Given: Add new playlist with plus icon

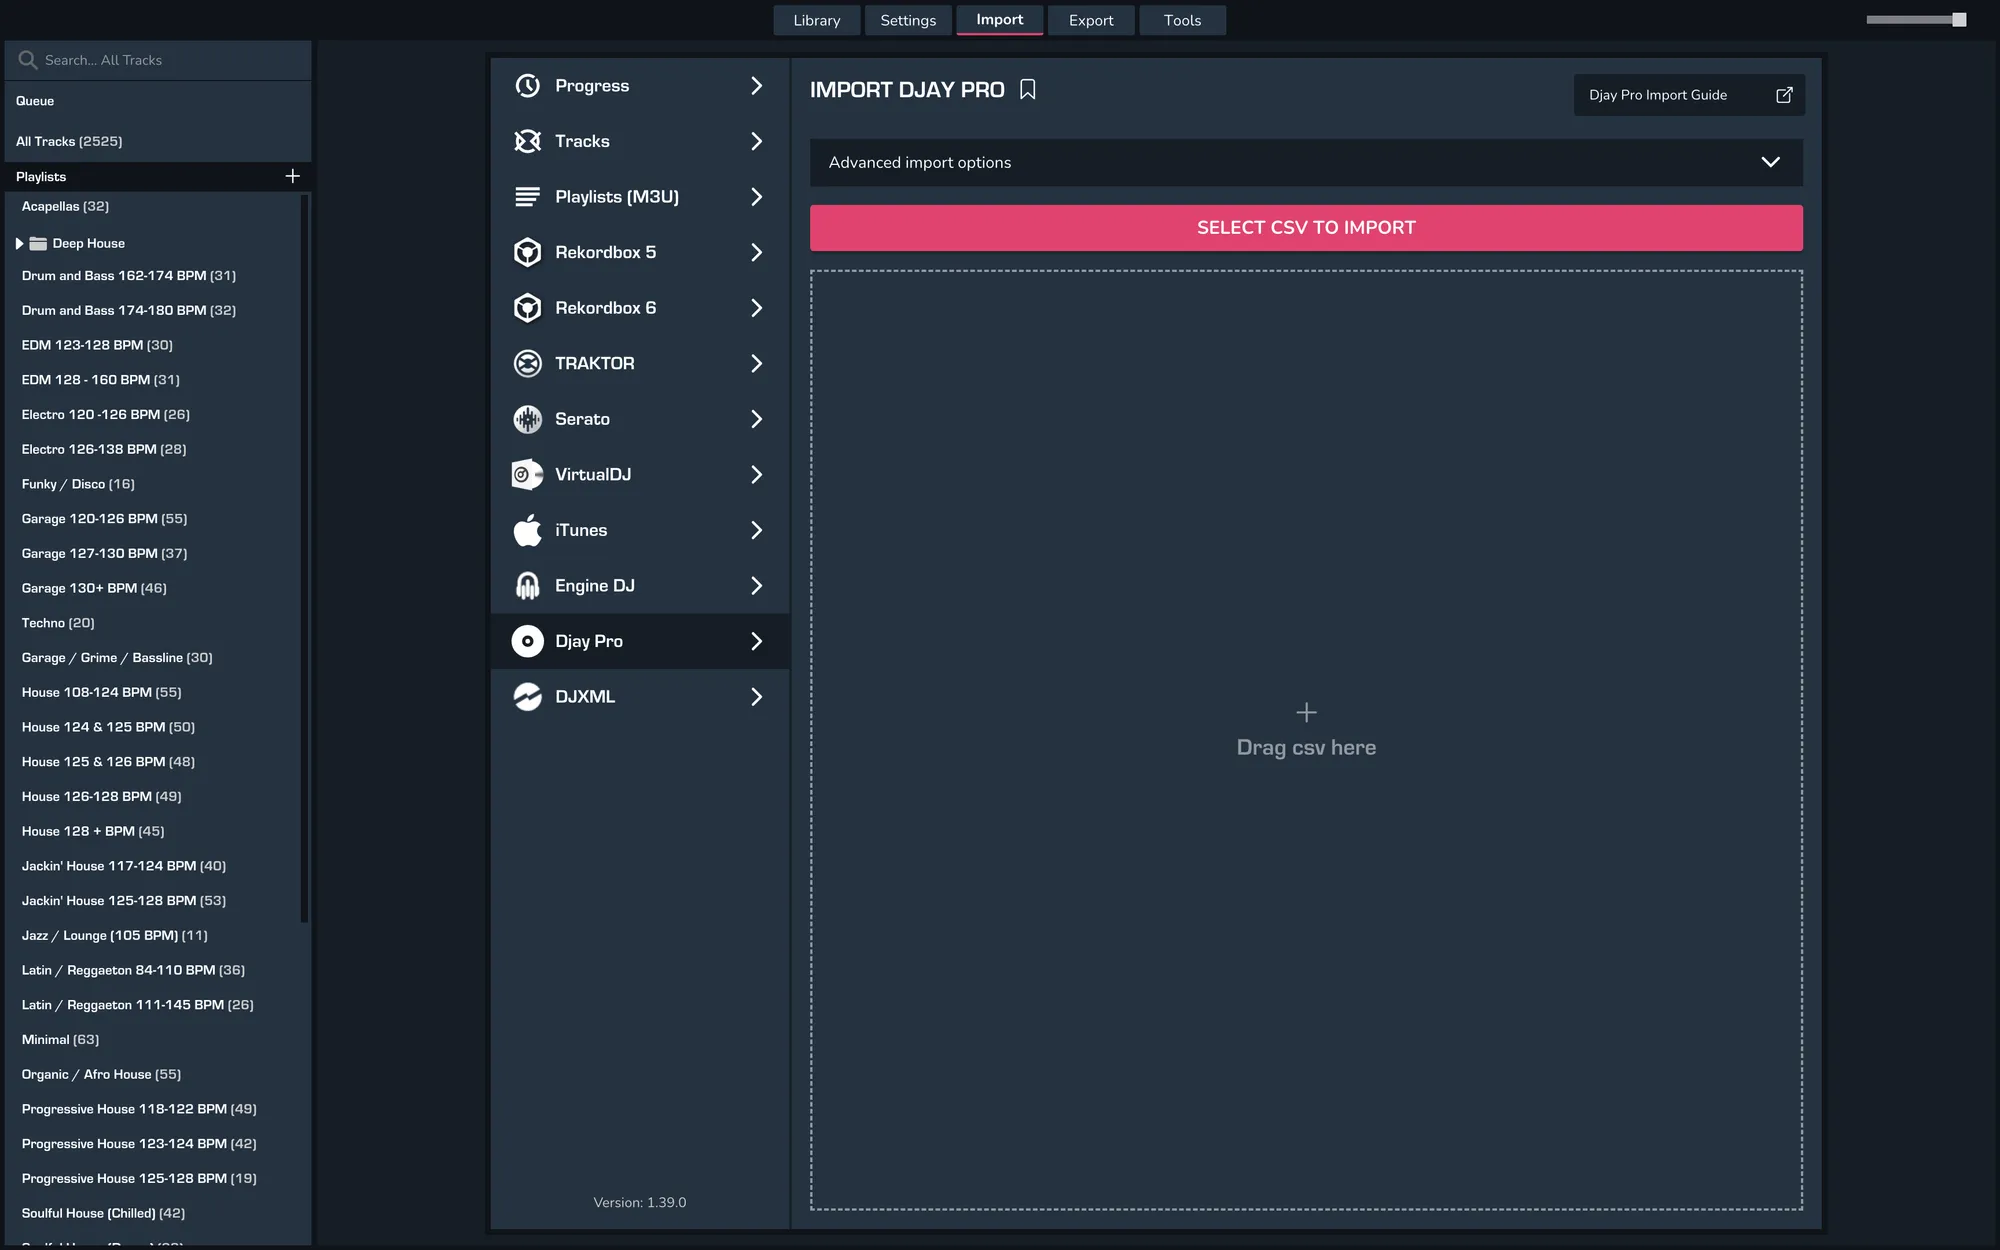Looking at the screenshot, I should [x=292, y=176].
